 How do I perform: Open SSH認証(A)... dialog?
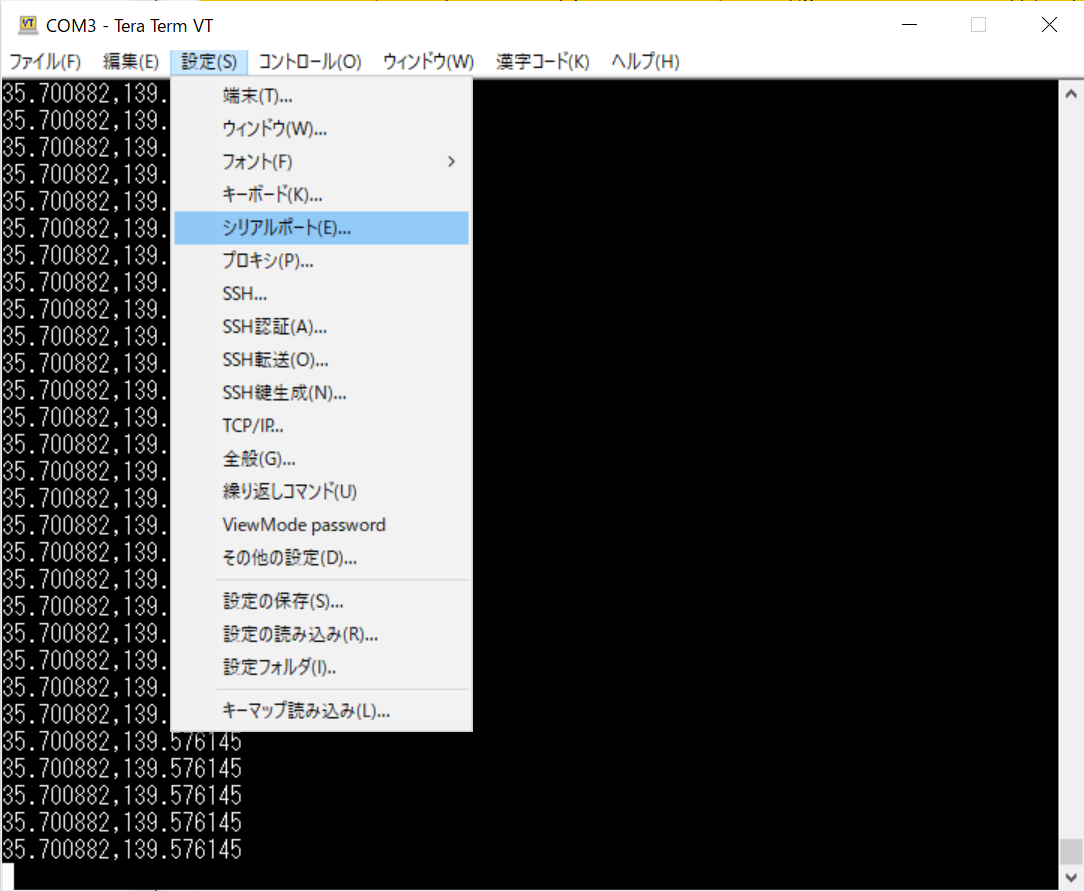[x=275, y=327]
